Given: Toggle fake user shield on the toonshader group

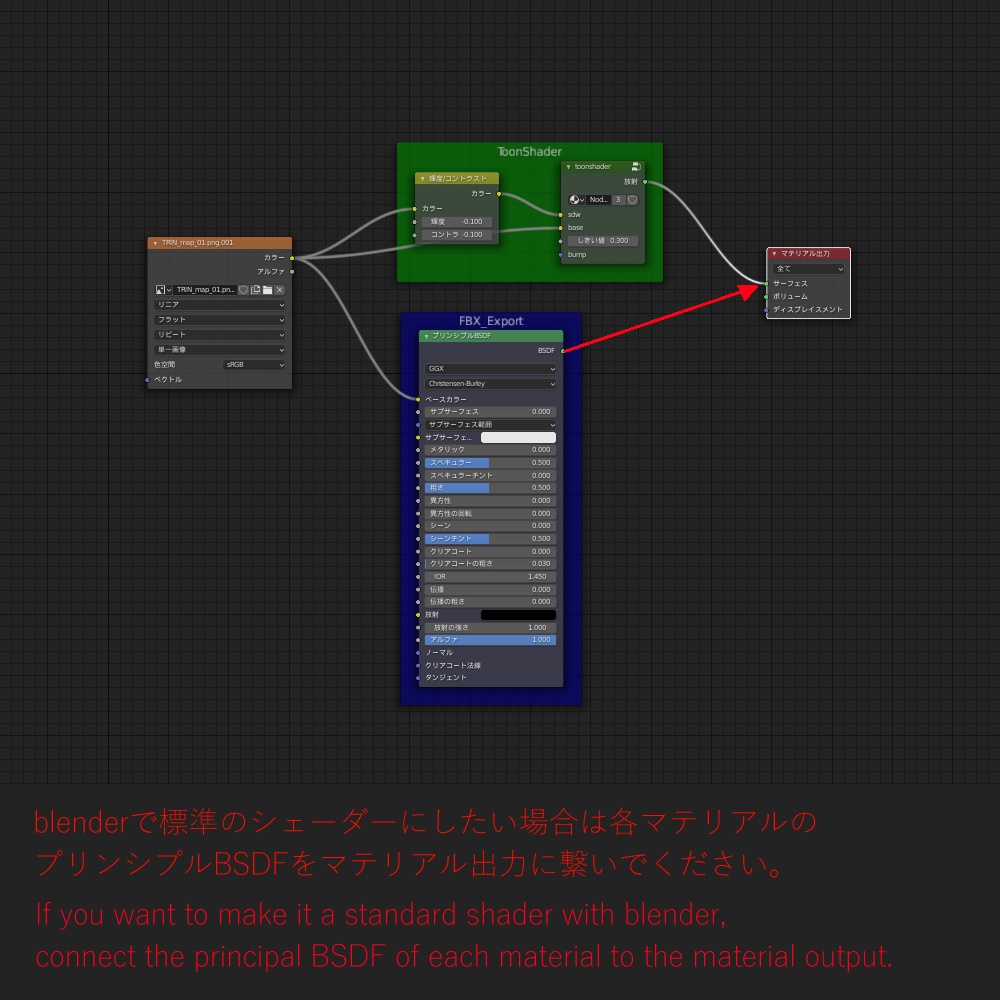Looking at the screenshot, I should pyautogui.click(x=632, y=200).
